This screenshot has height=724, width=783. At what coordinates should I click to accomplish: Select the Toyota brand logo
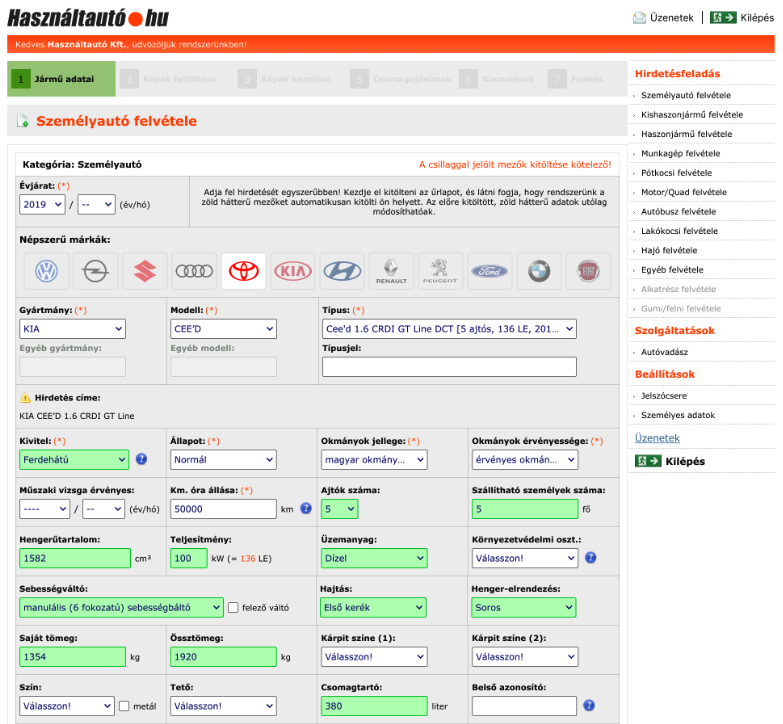pyautogui.click(x=243, y=271)
